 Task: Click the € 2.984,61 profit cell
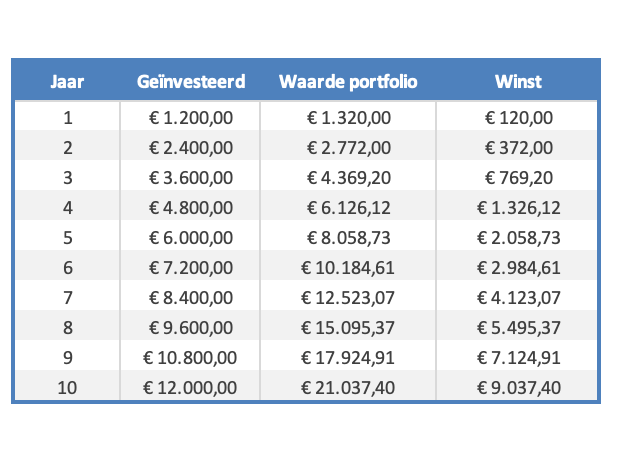(x=518, y=268)
